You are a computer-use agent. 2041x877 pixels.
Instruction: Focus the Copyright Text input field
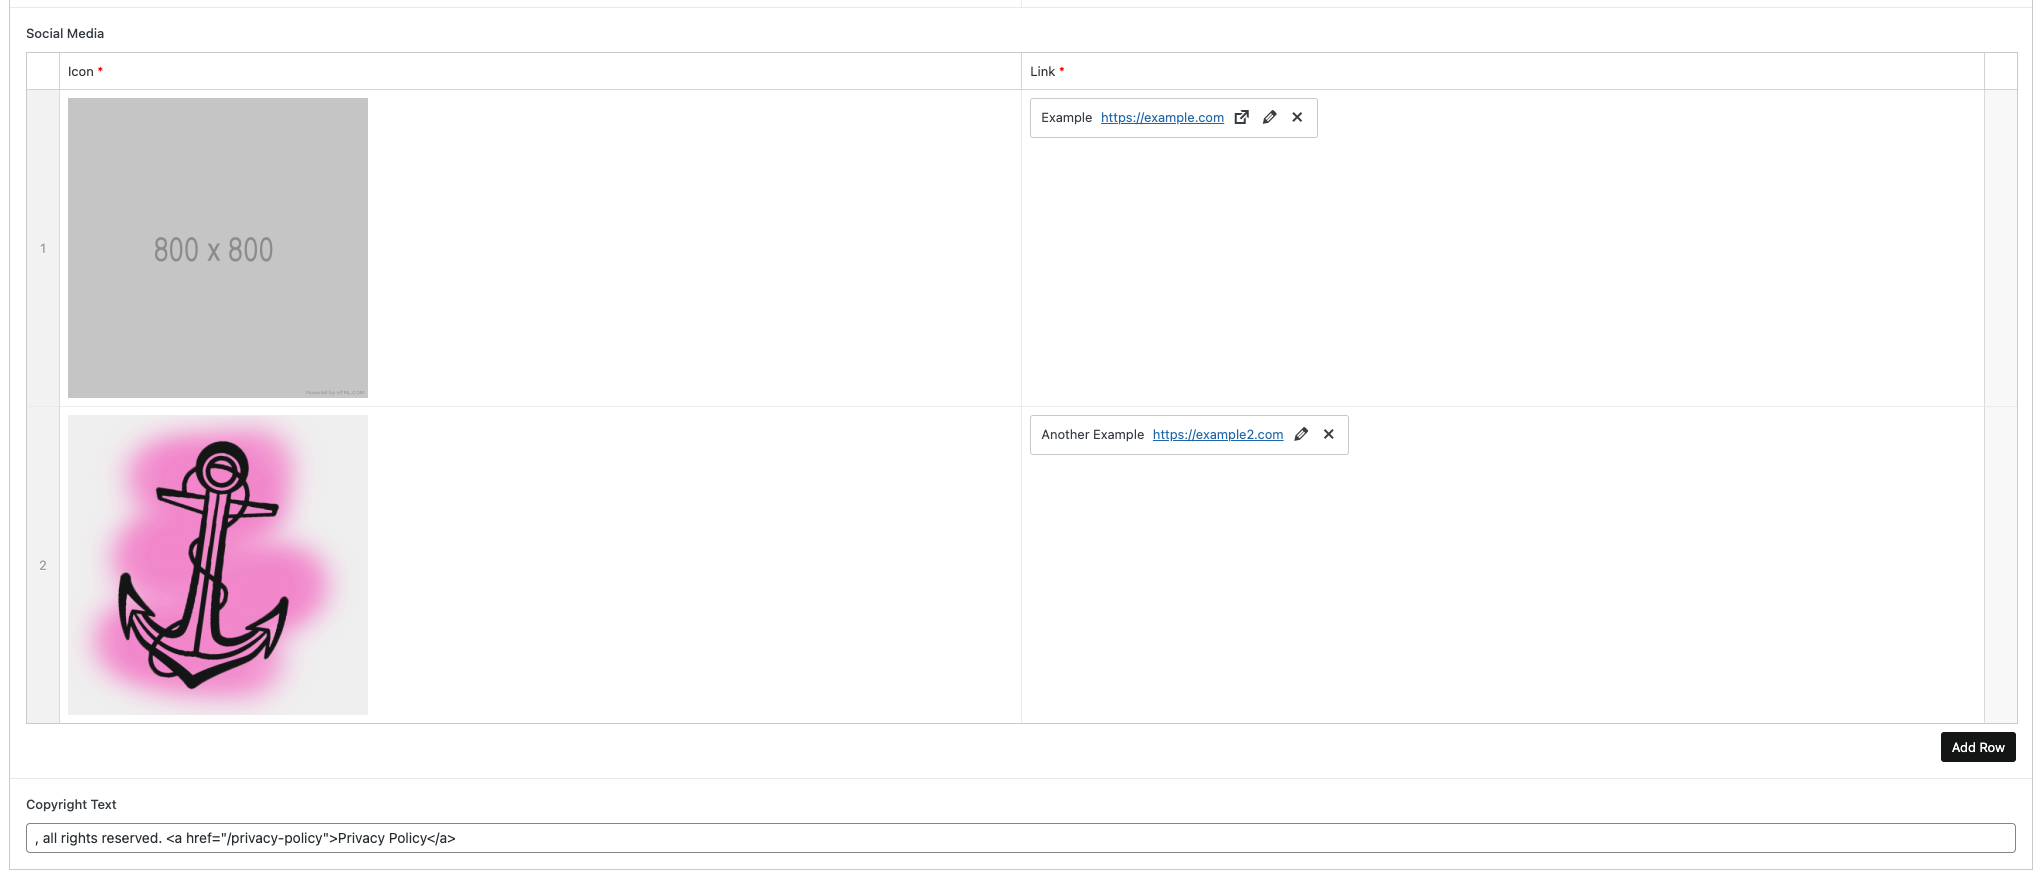tap(1020, 838)
